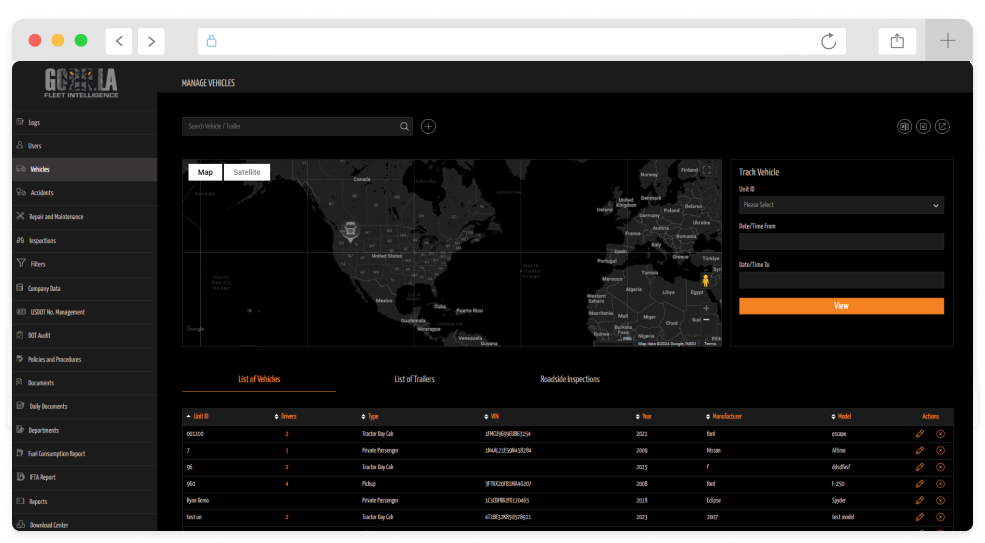Click the export share icon top right

(x=941, y=126)
